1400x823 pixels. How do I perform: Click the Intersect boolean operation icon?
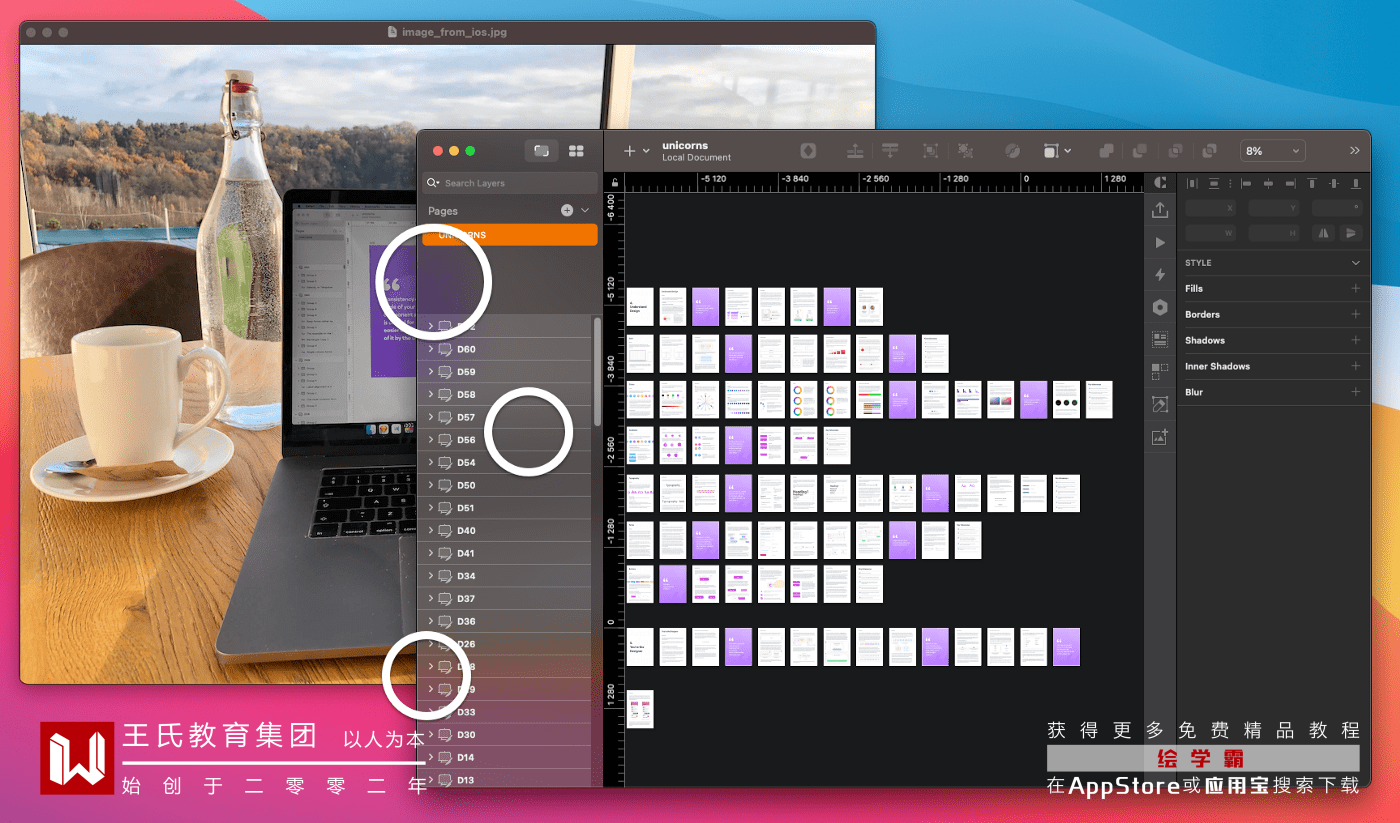point(1175,151)
